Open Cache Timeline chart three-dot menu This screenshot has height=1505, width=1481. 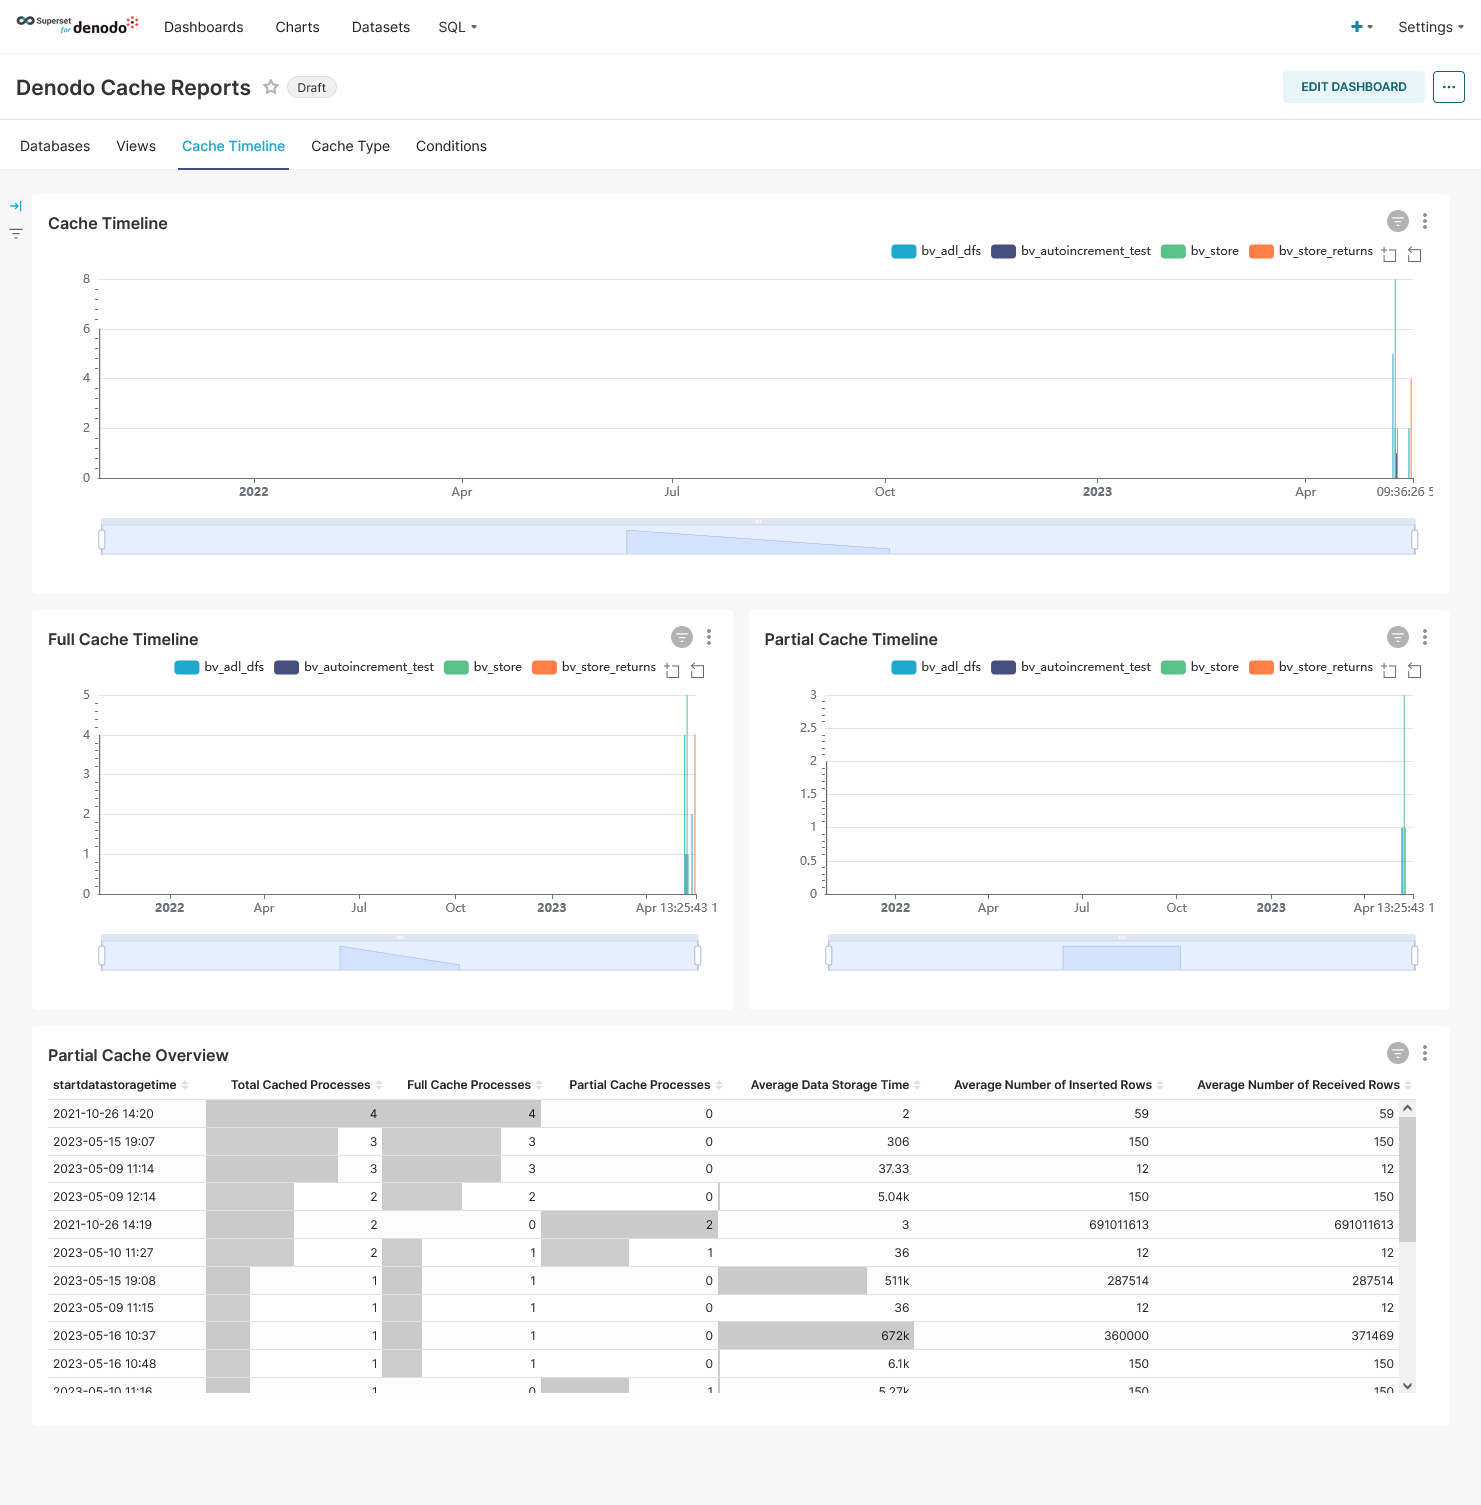[1425, 221]
